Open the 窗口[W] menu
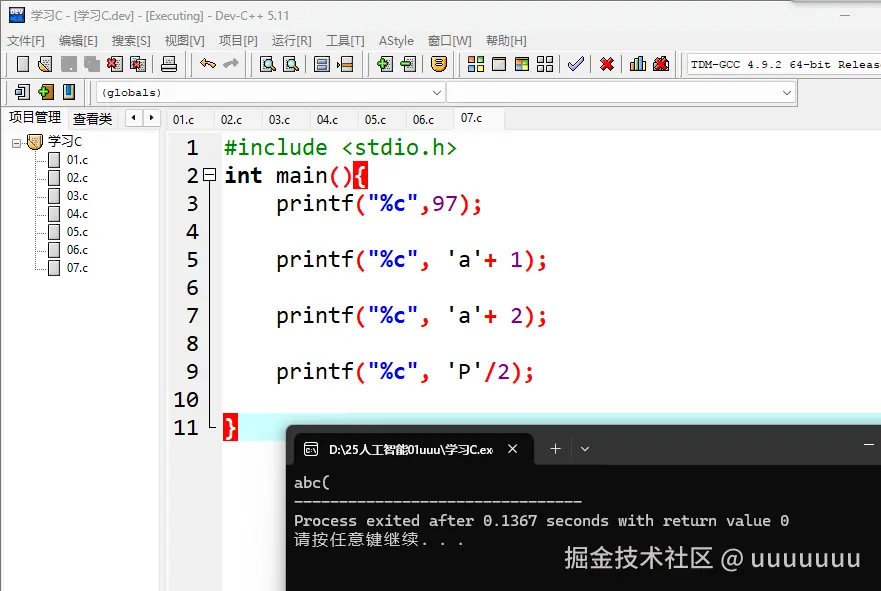 point(449,40)
